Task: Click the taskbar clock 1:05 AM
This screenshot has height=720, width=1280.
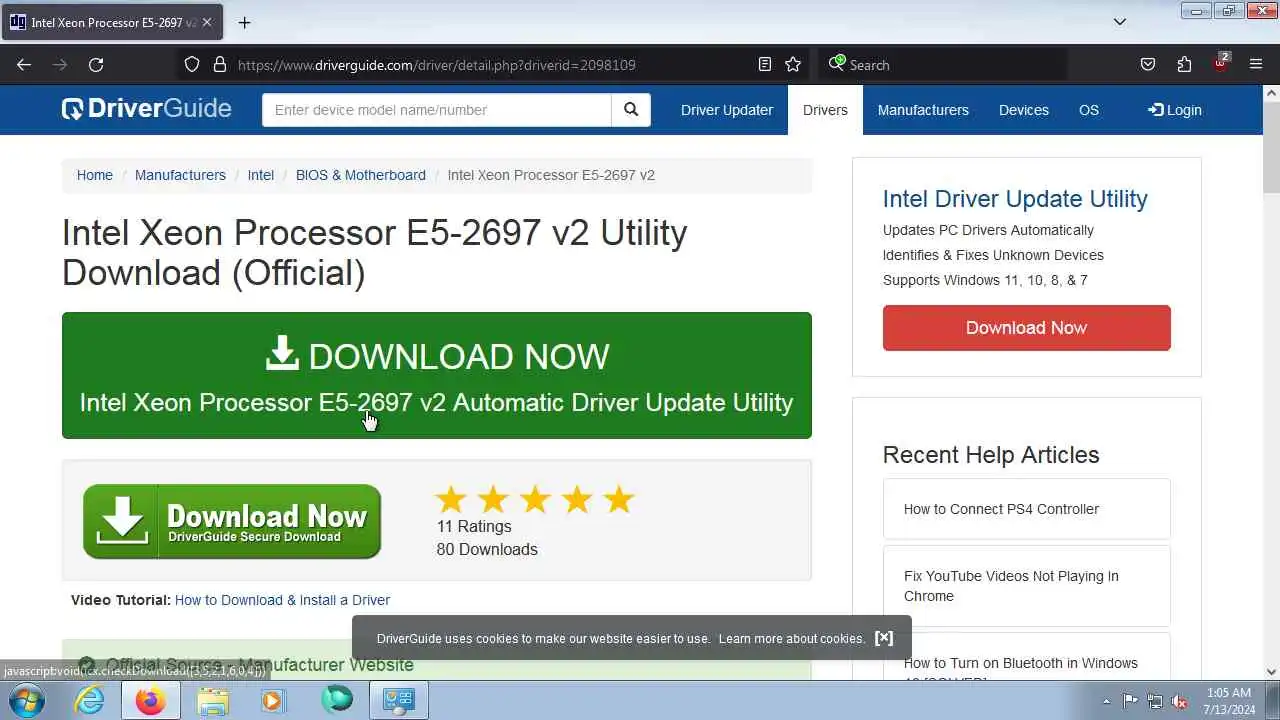Action: 1229,701
